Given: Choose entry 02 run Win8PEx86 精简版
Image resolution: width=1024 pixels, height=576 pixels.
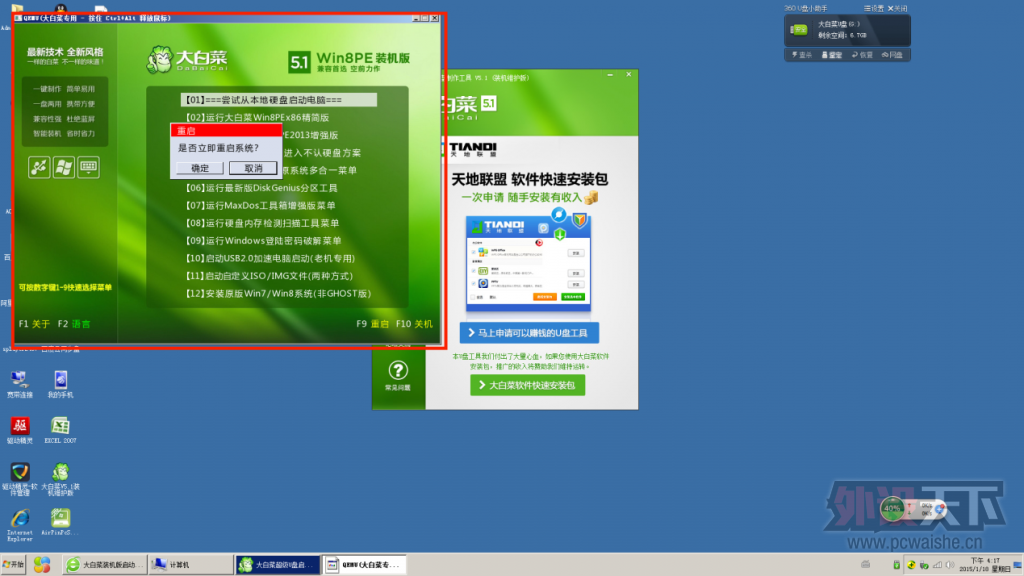Looking at the screenshot, I should [x=257, y=118].
